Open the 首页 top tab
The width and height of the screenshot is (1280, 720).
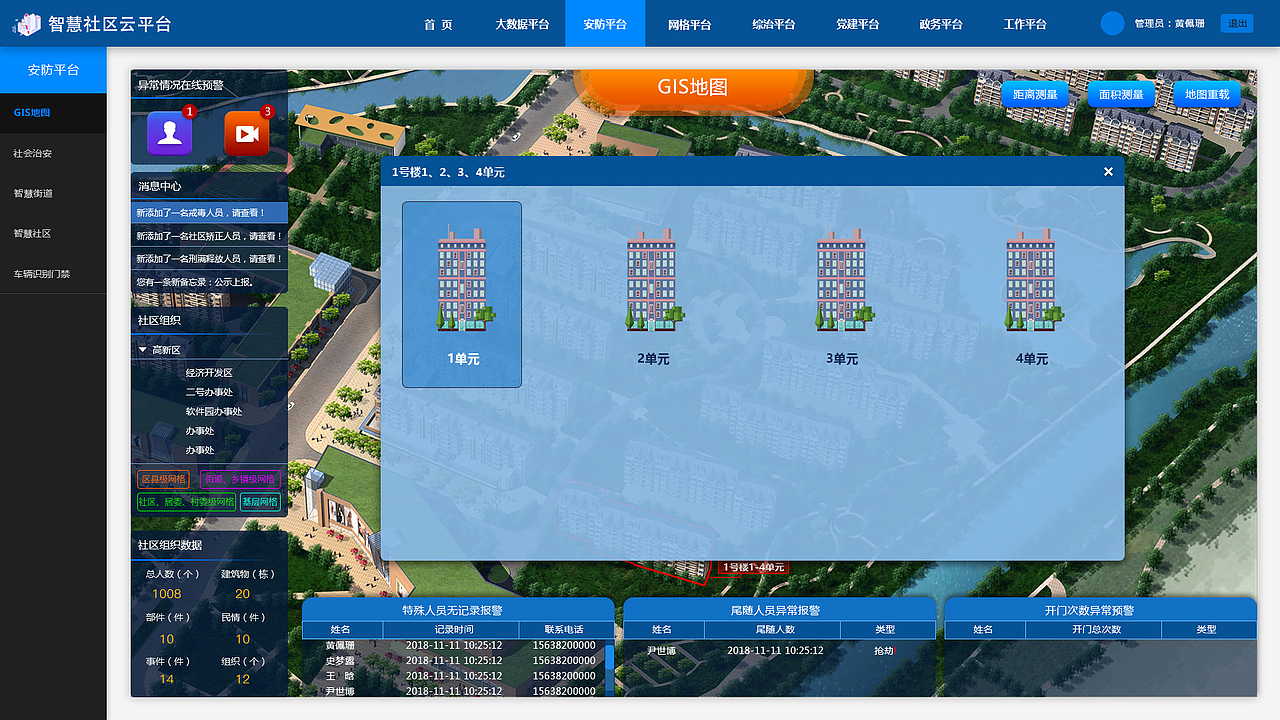pyautogui.click(x=438, y=24)
